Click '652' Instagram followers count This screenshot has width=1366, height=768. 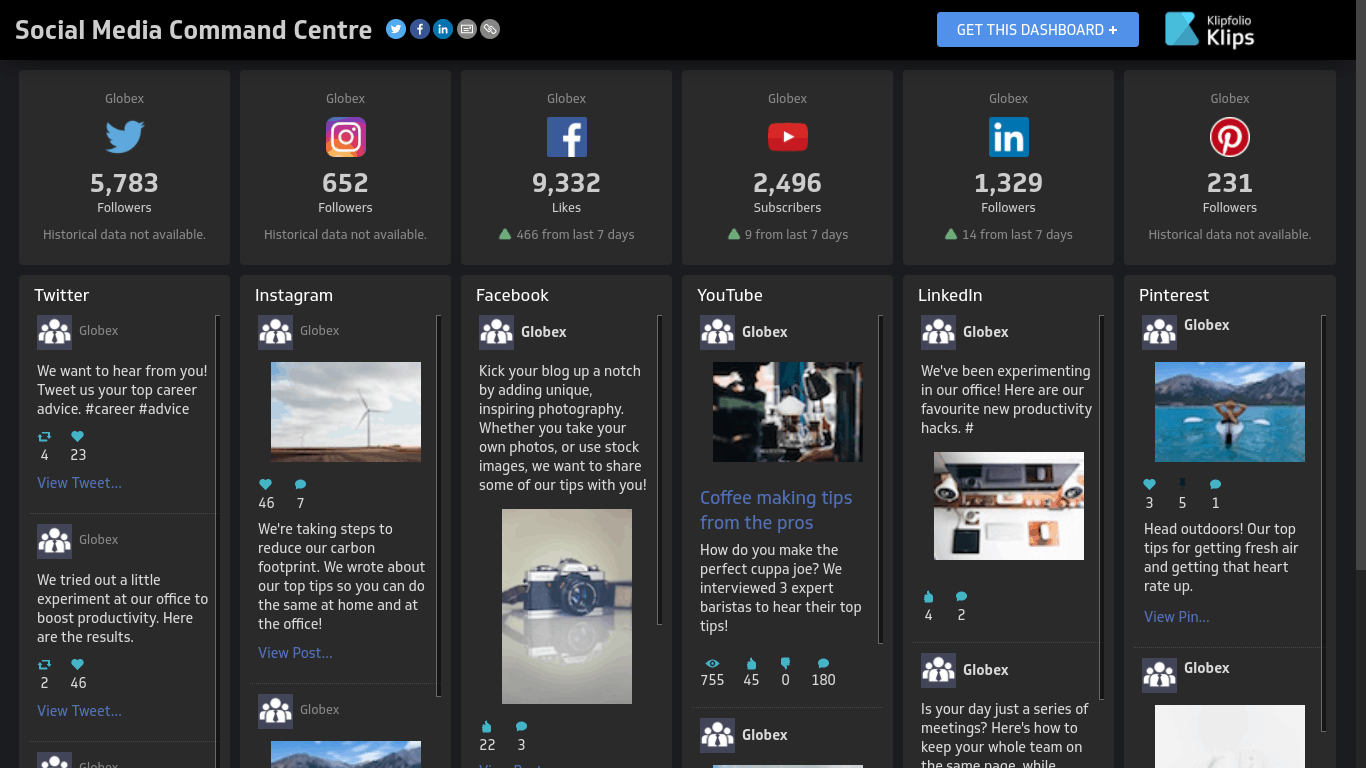tap(346, 183)
